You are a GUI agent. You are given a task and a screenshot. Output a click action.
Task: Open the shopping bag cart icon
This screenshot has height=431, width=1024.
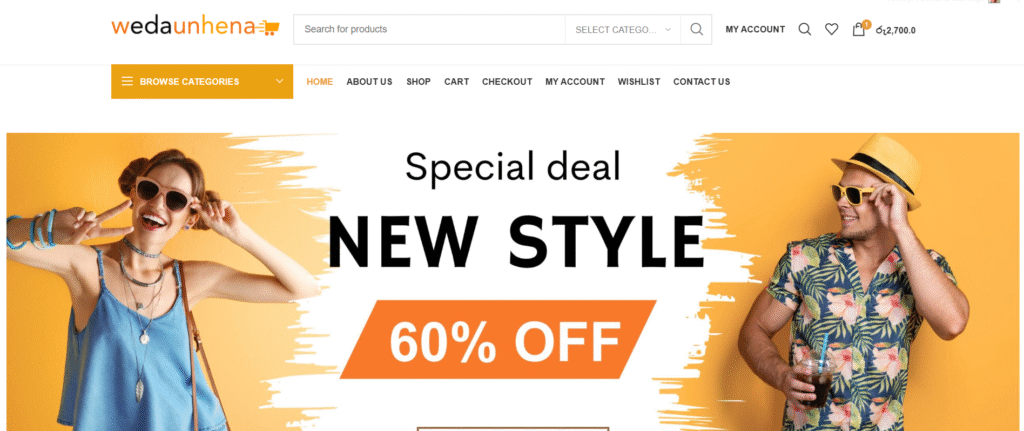coord(859,29)
